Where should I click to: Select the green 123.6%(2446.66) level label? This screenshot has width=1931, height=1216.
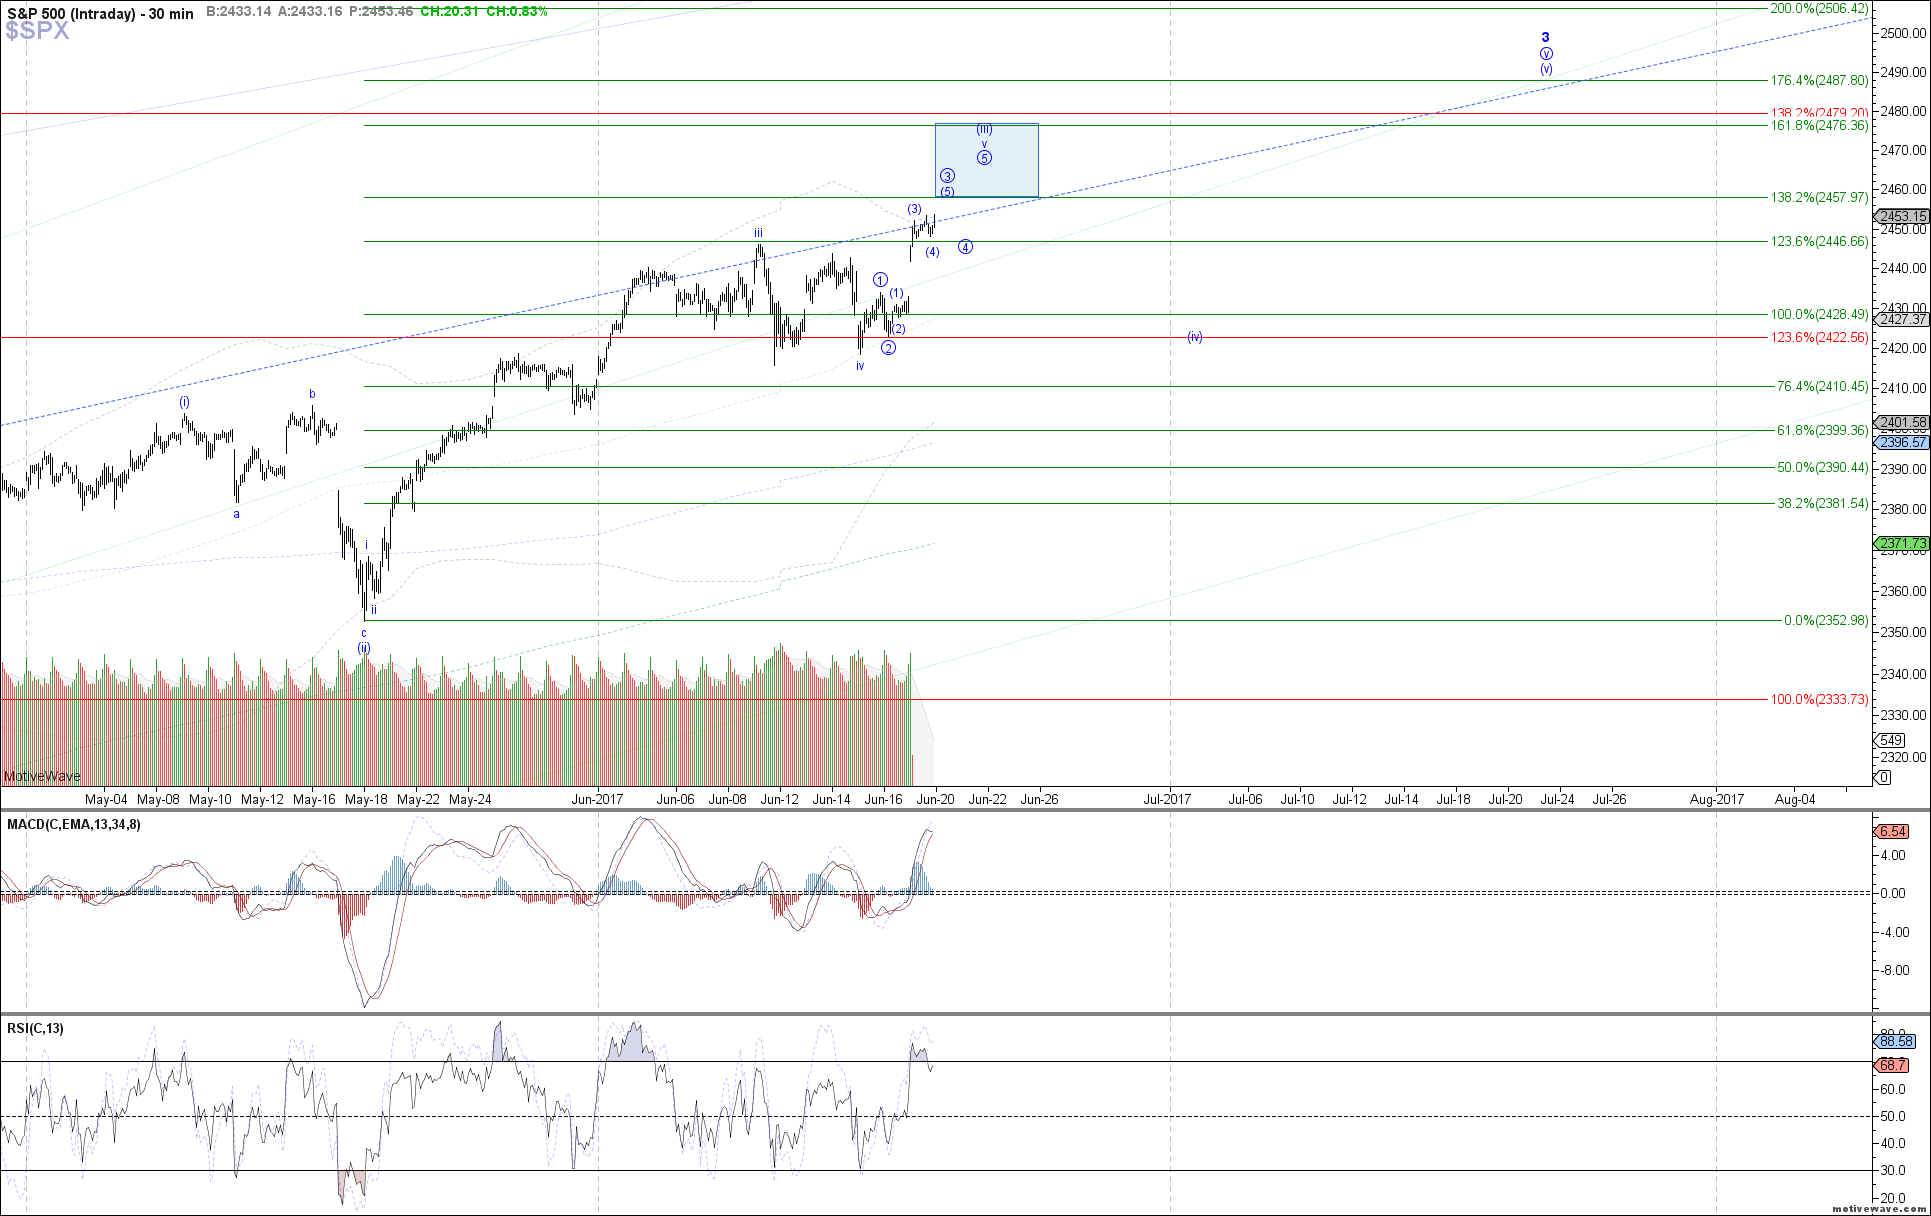[x=1819, y=242]
